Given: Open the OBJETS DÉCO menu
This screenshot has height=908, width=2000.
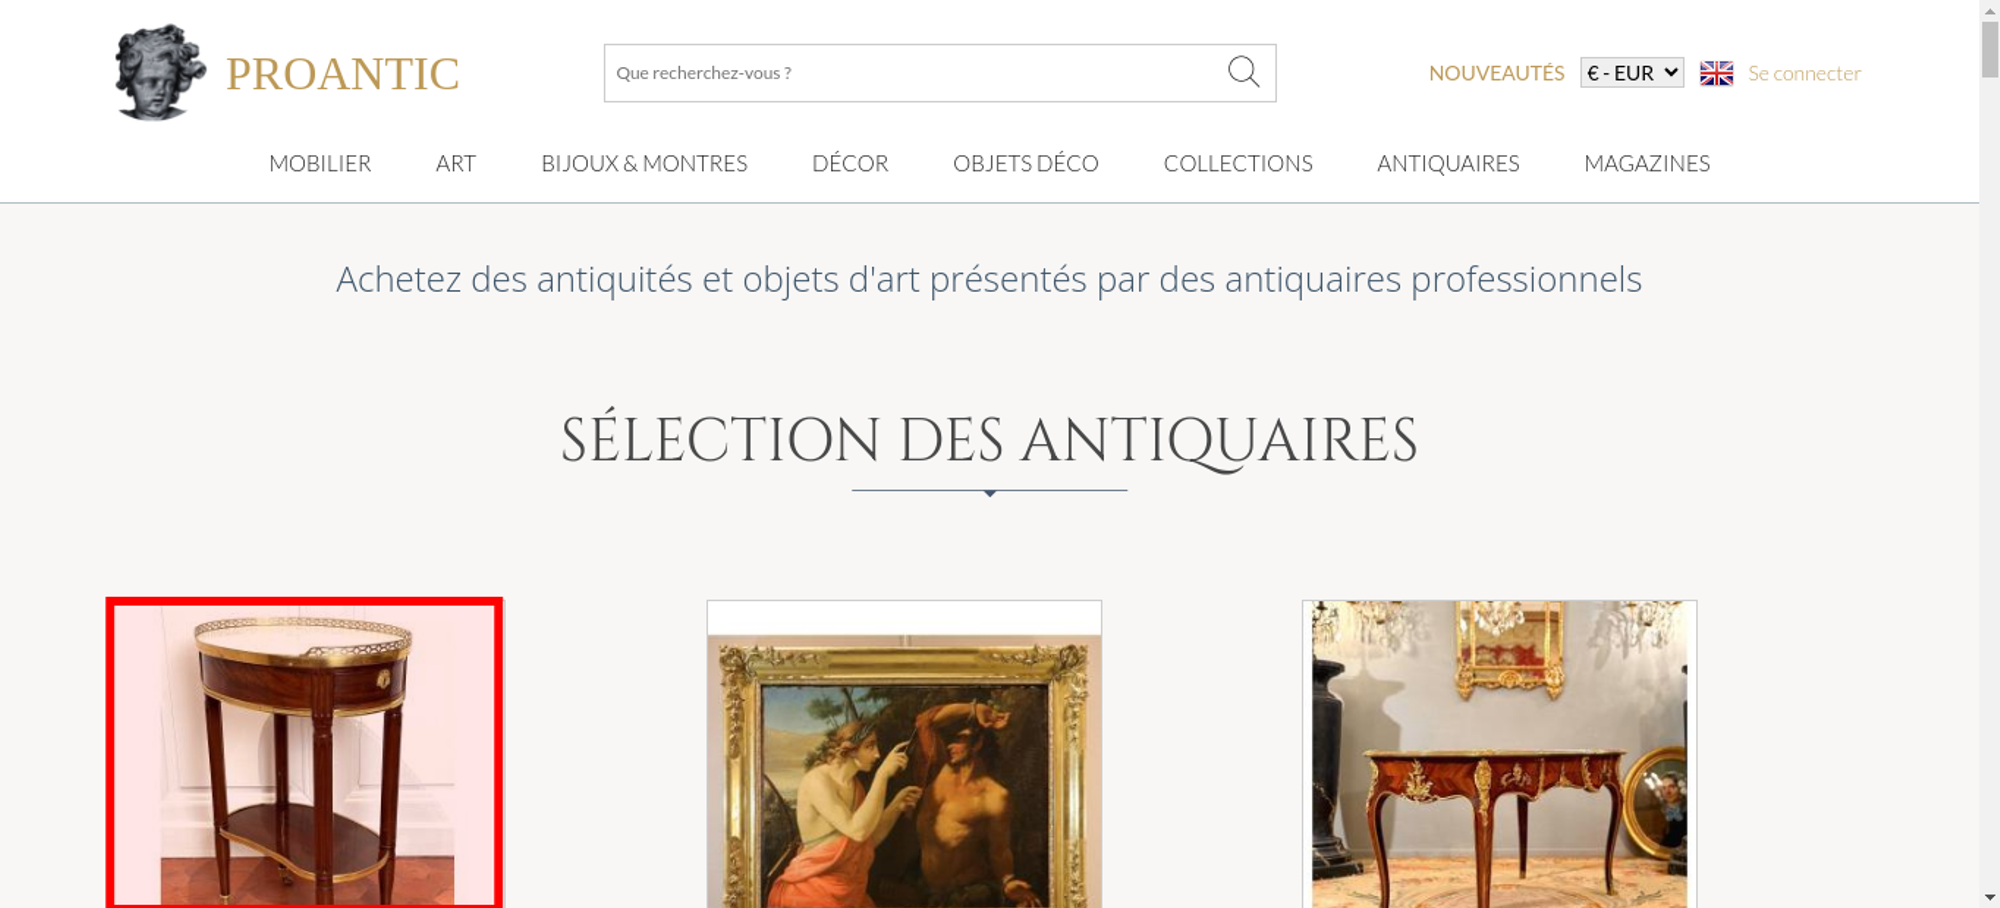Looking at the screenshot, I should click(1026, 163).
